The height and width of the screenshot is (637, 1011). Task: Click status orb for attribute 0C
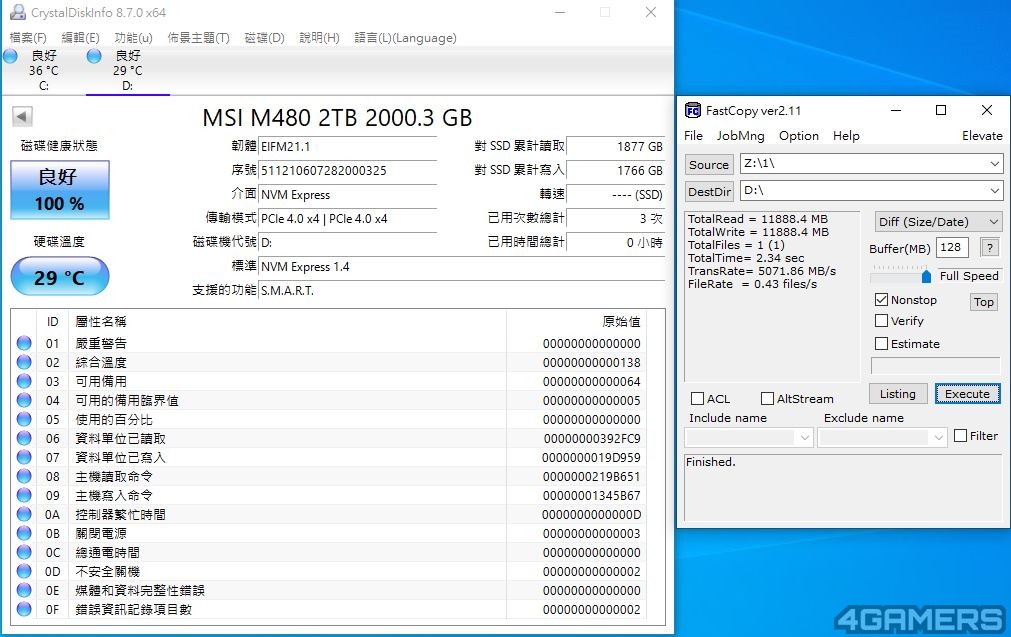tap(25, 553)
